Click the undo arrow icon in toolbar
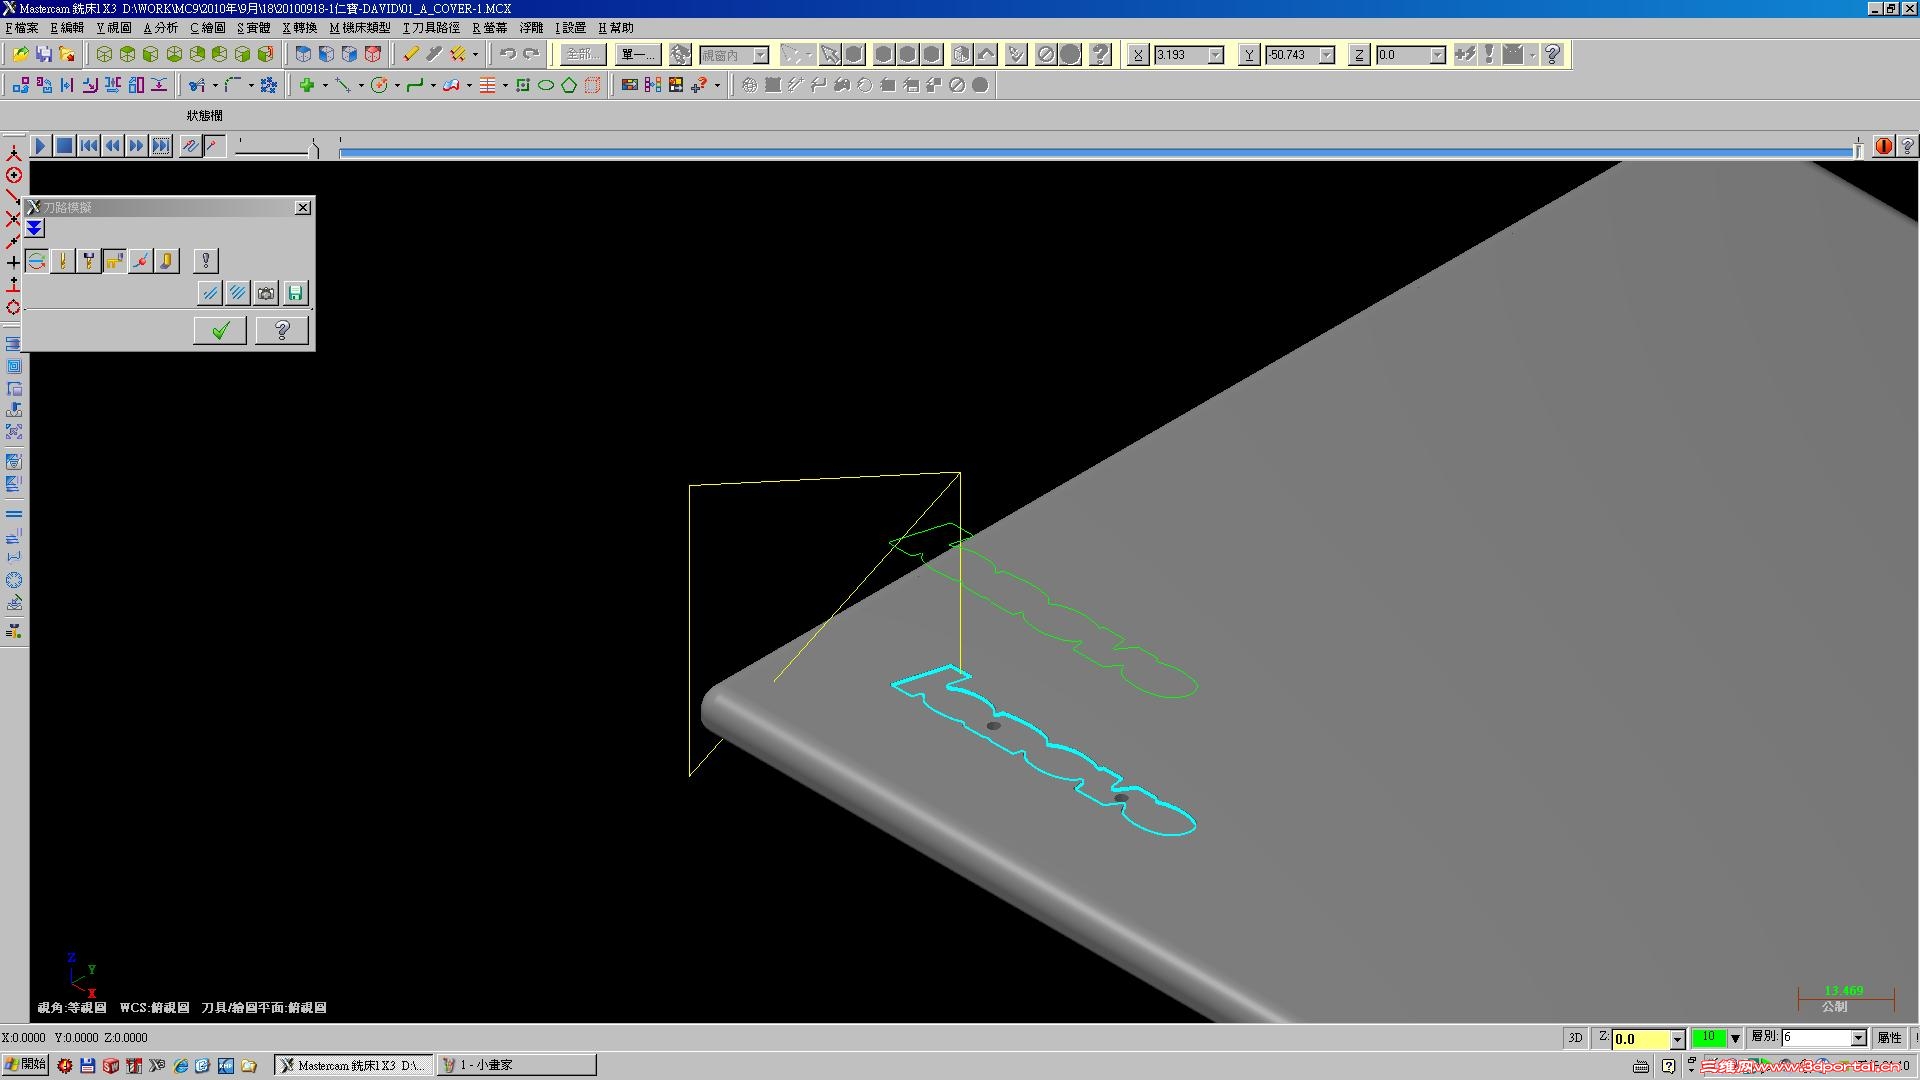Image resolution: width=1920 pixels, height=1080 pixels. (508, 55)
